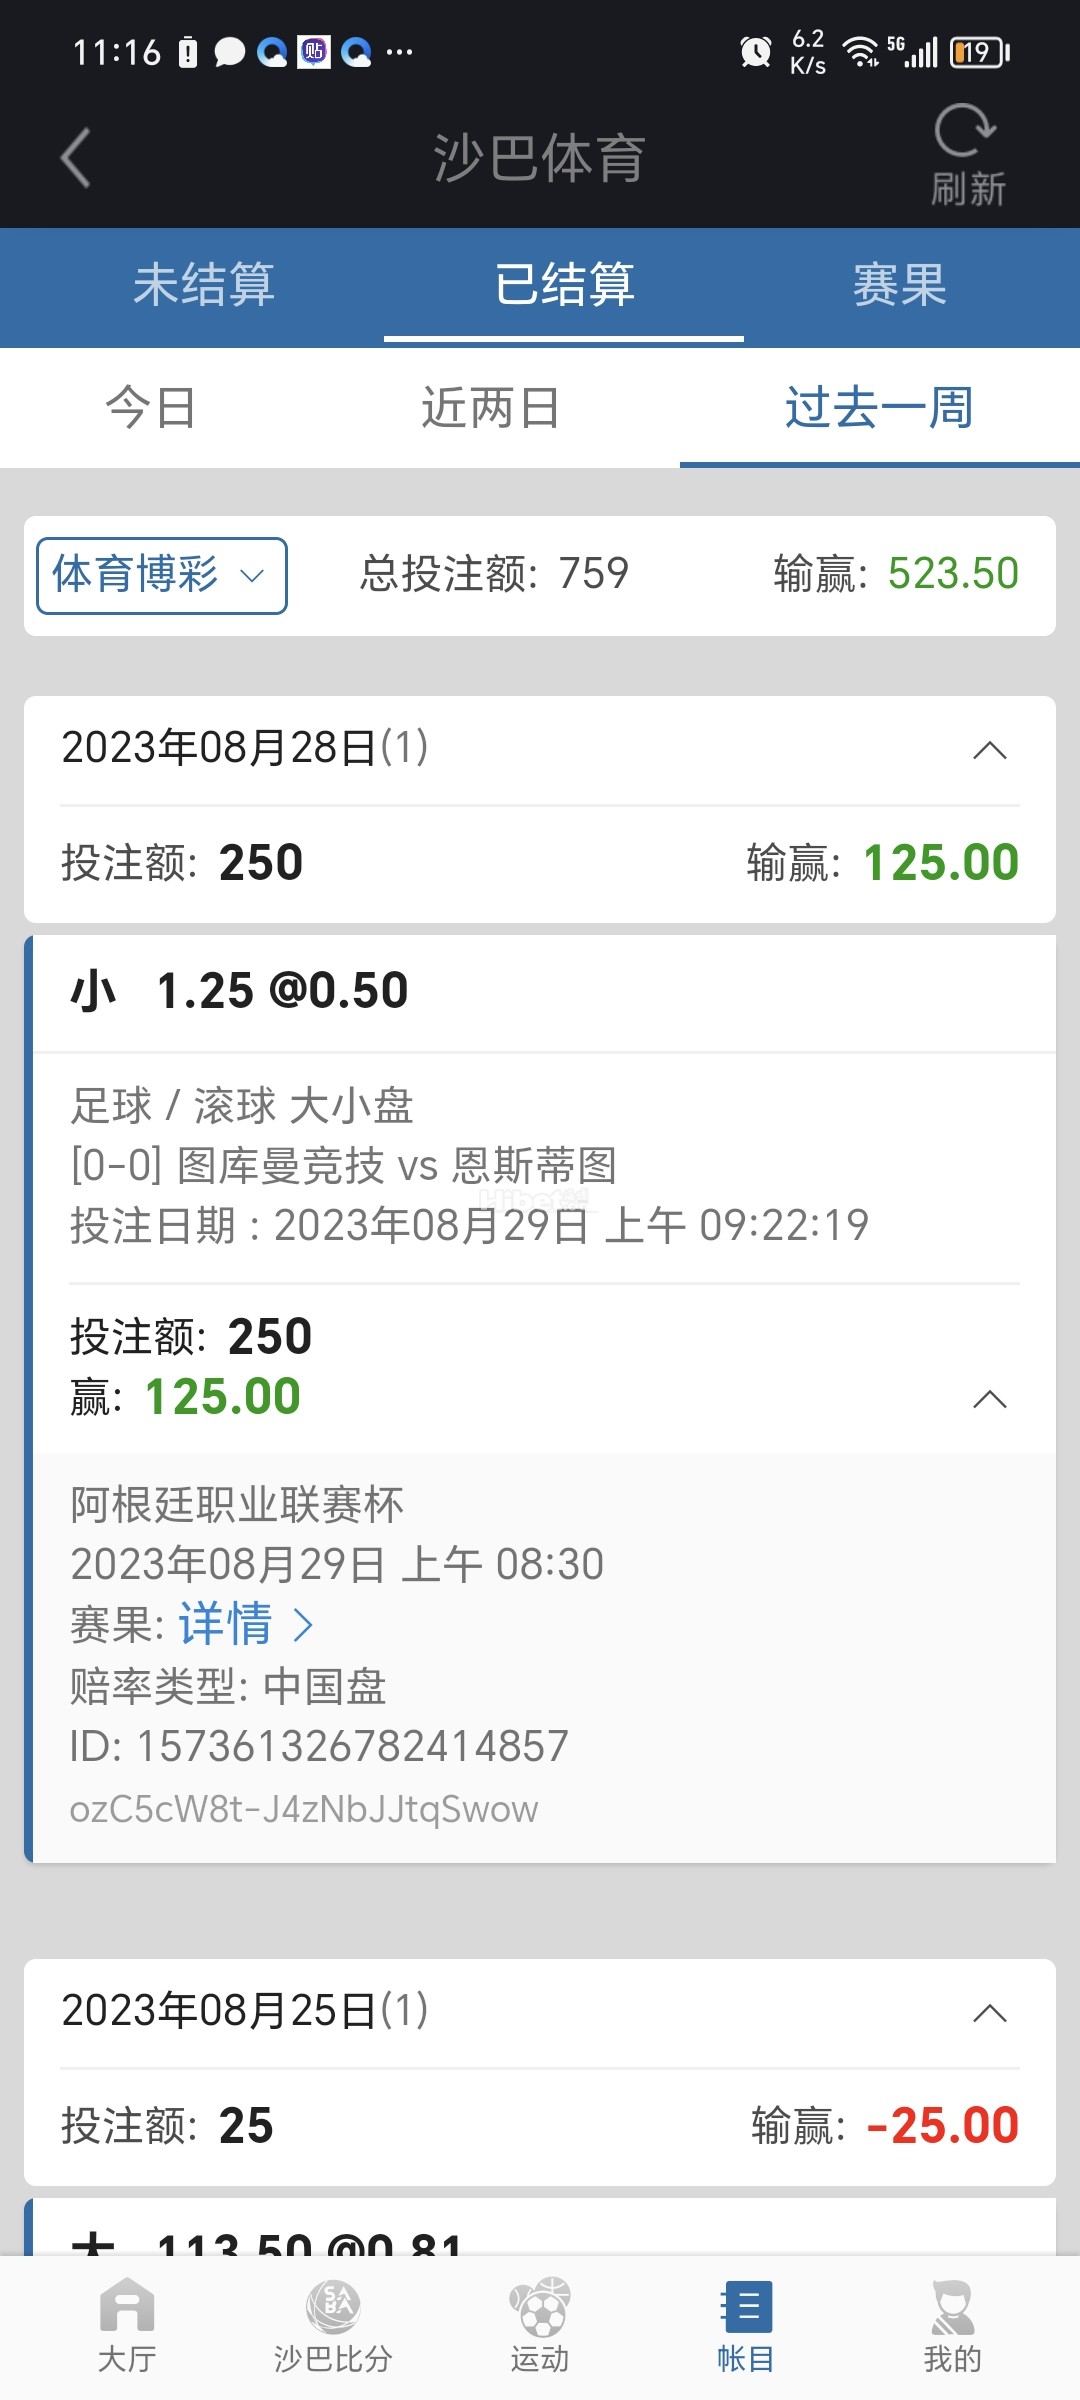Filter by 近两日
The image size is (1080, 2400).
pyautogui.click(x=490, y=408)
